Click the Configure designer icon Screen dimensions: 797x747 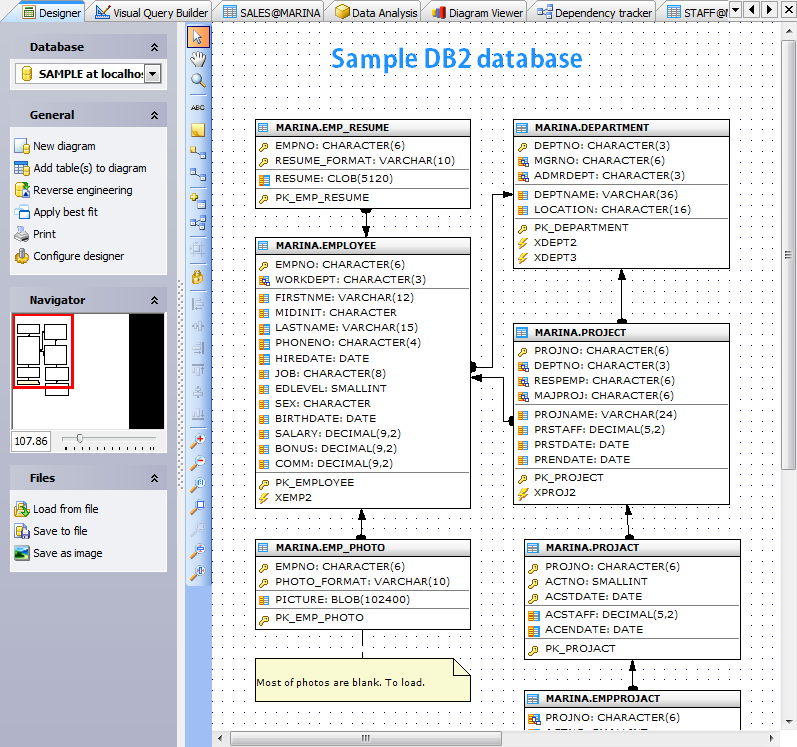[22, 256]
